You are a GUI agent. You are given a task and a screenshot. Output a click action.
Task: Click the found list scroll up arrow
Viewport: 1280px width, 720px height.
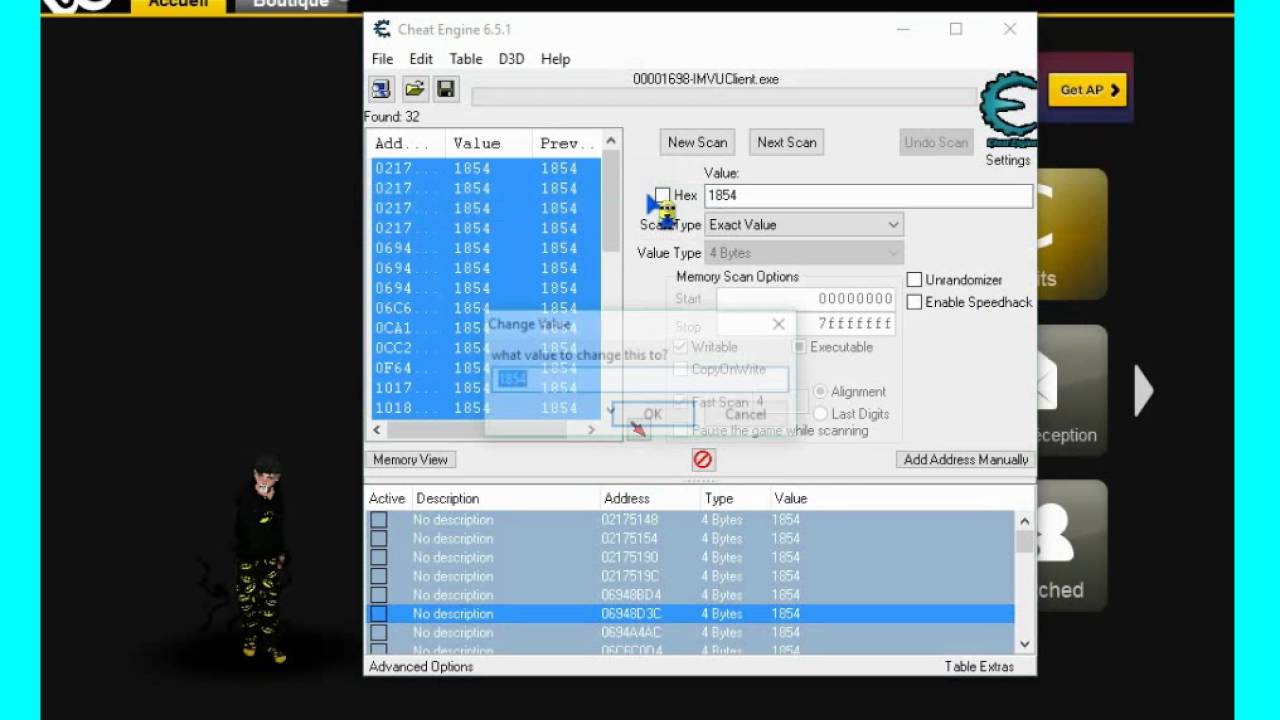tap(611, 141)
